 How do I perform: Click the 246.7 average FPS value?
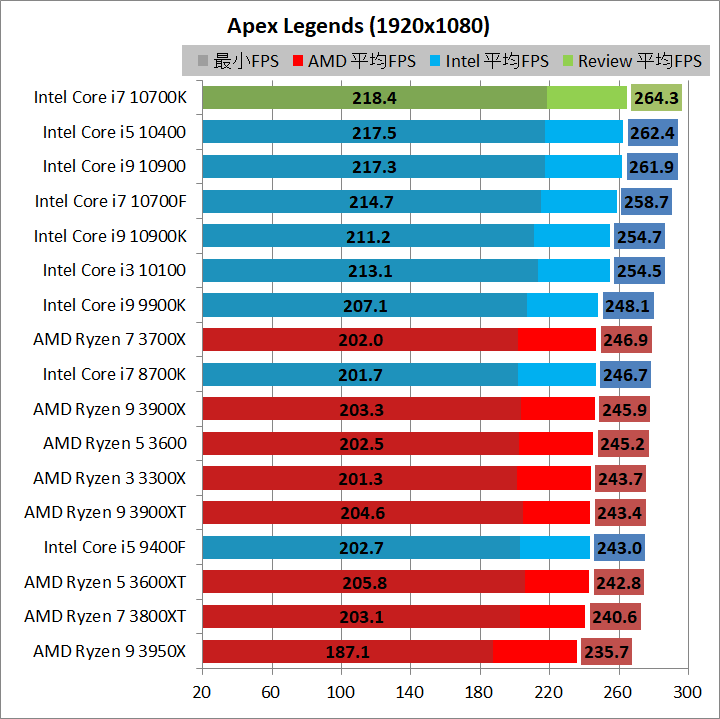[x=625, y=375]
